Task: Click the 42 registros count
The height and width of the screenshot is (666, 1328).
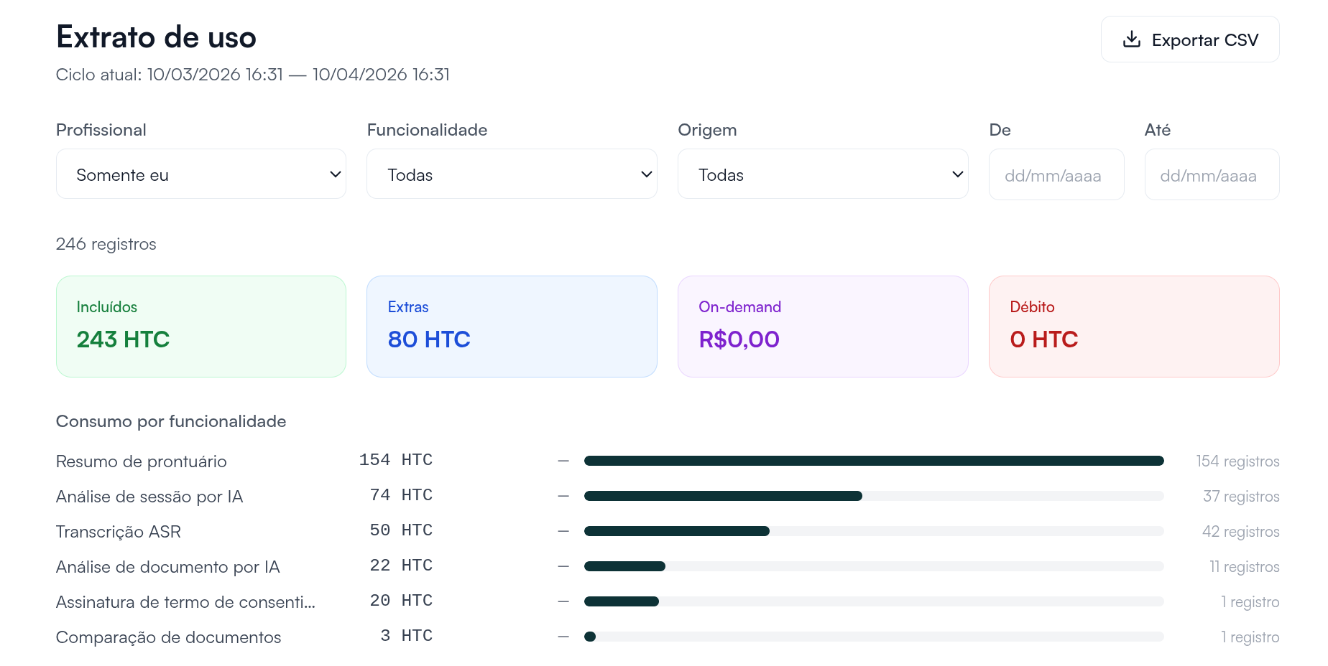Action: pyautogui.click(x=1241, y=531)
